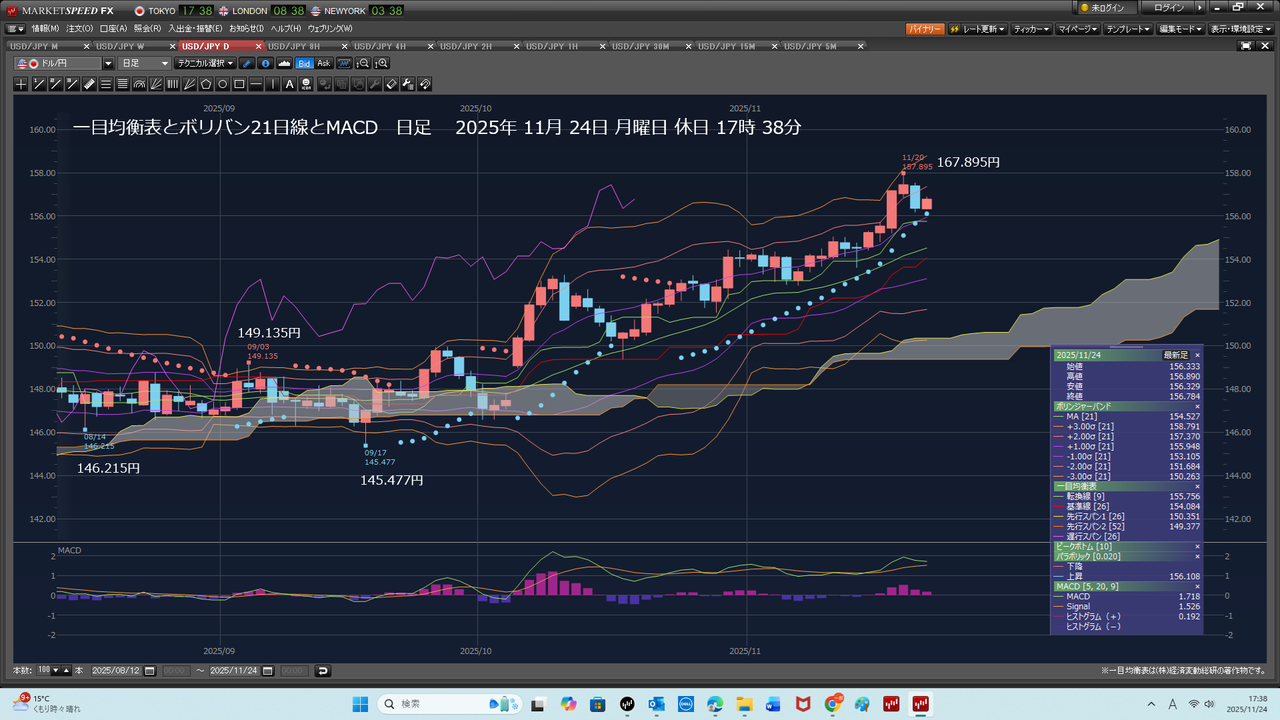1280x720 pixels.
Task: Choose the rectangle drawing tool
Action: [239, 84]
